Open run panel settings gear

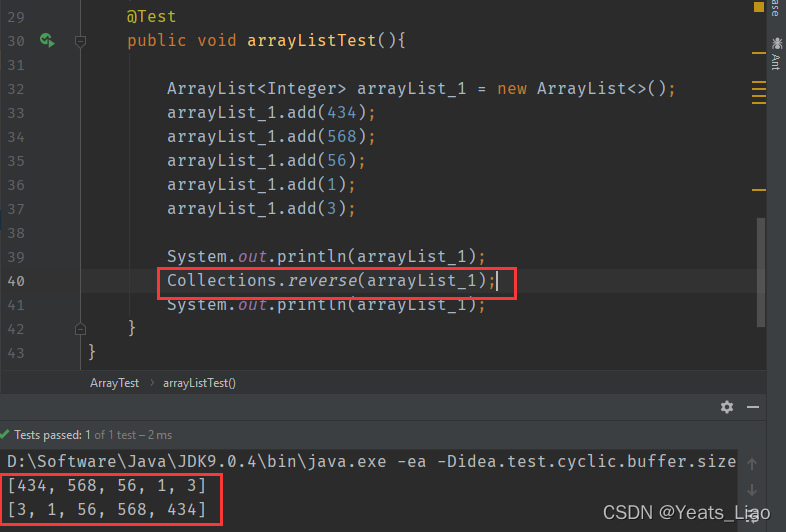click(727, 407)
